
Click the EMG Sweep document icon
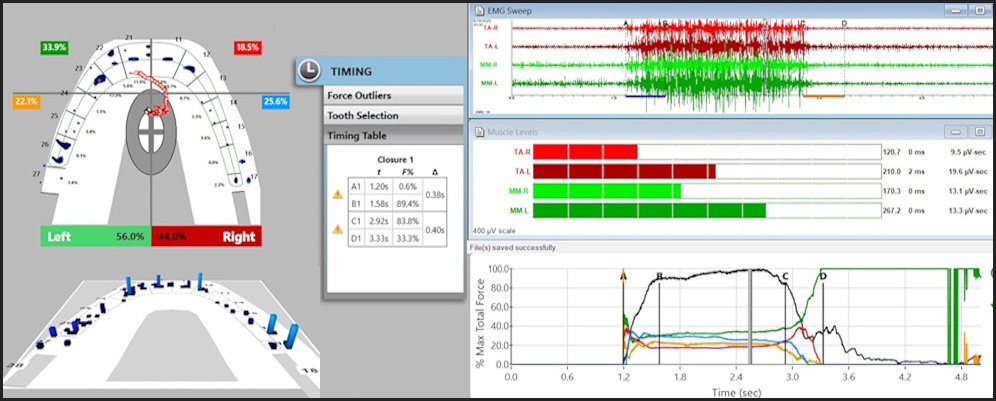tap(480, 11)
